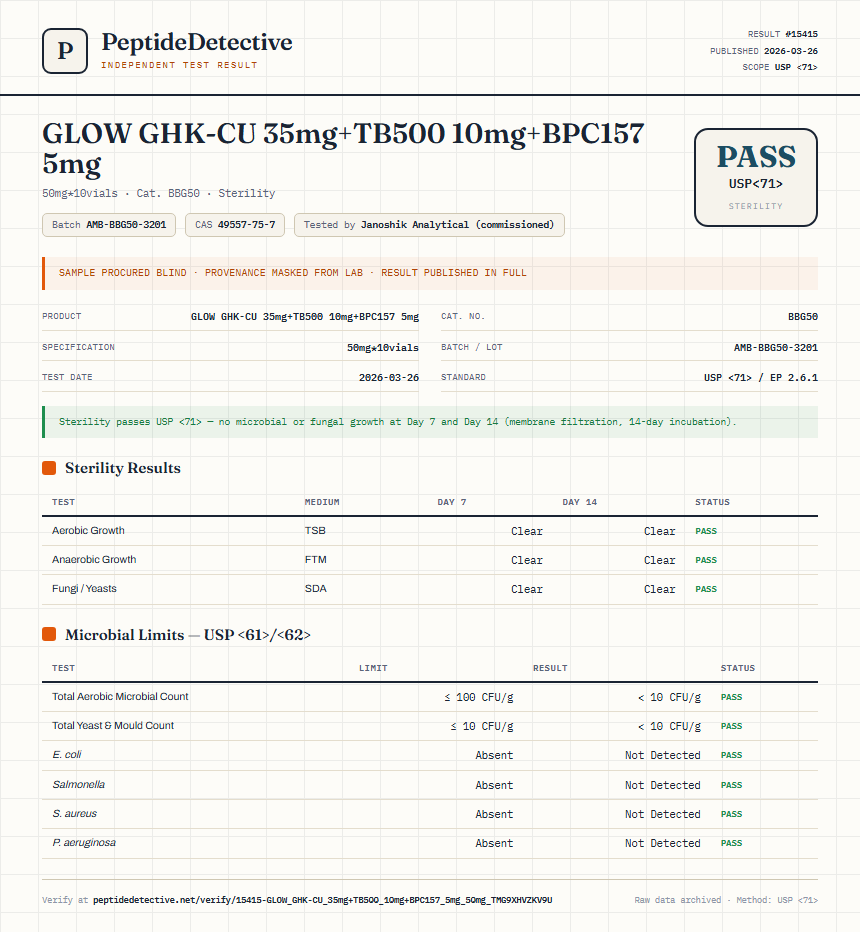The height and width of the screenshot is (932, 860).
Task: Open the verify URL at the bottom
Action: (x=323, y=900)
